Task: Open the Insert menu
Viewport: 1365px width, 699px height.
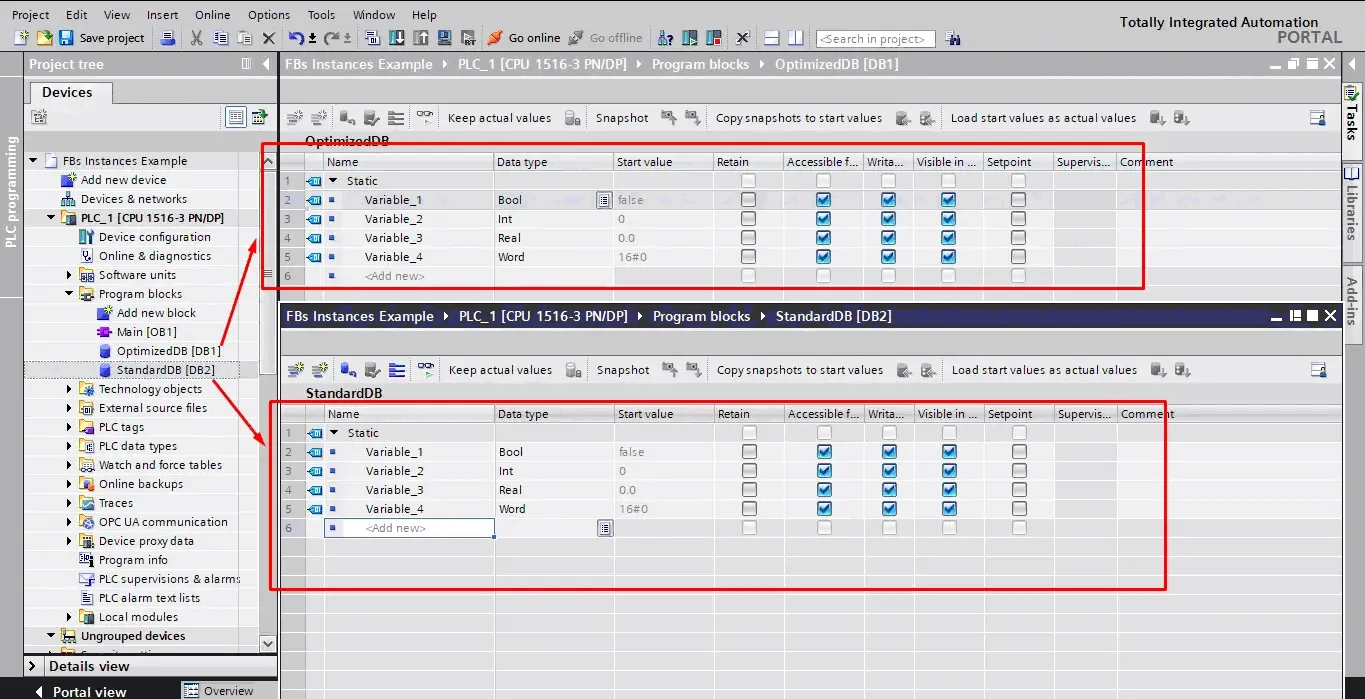Action: [162, 15]
